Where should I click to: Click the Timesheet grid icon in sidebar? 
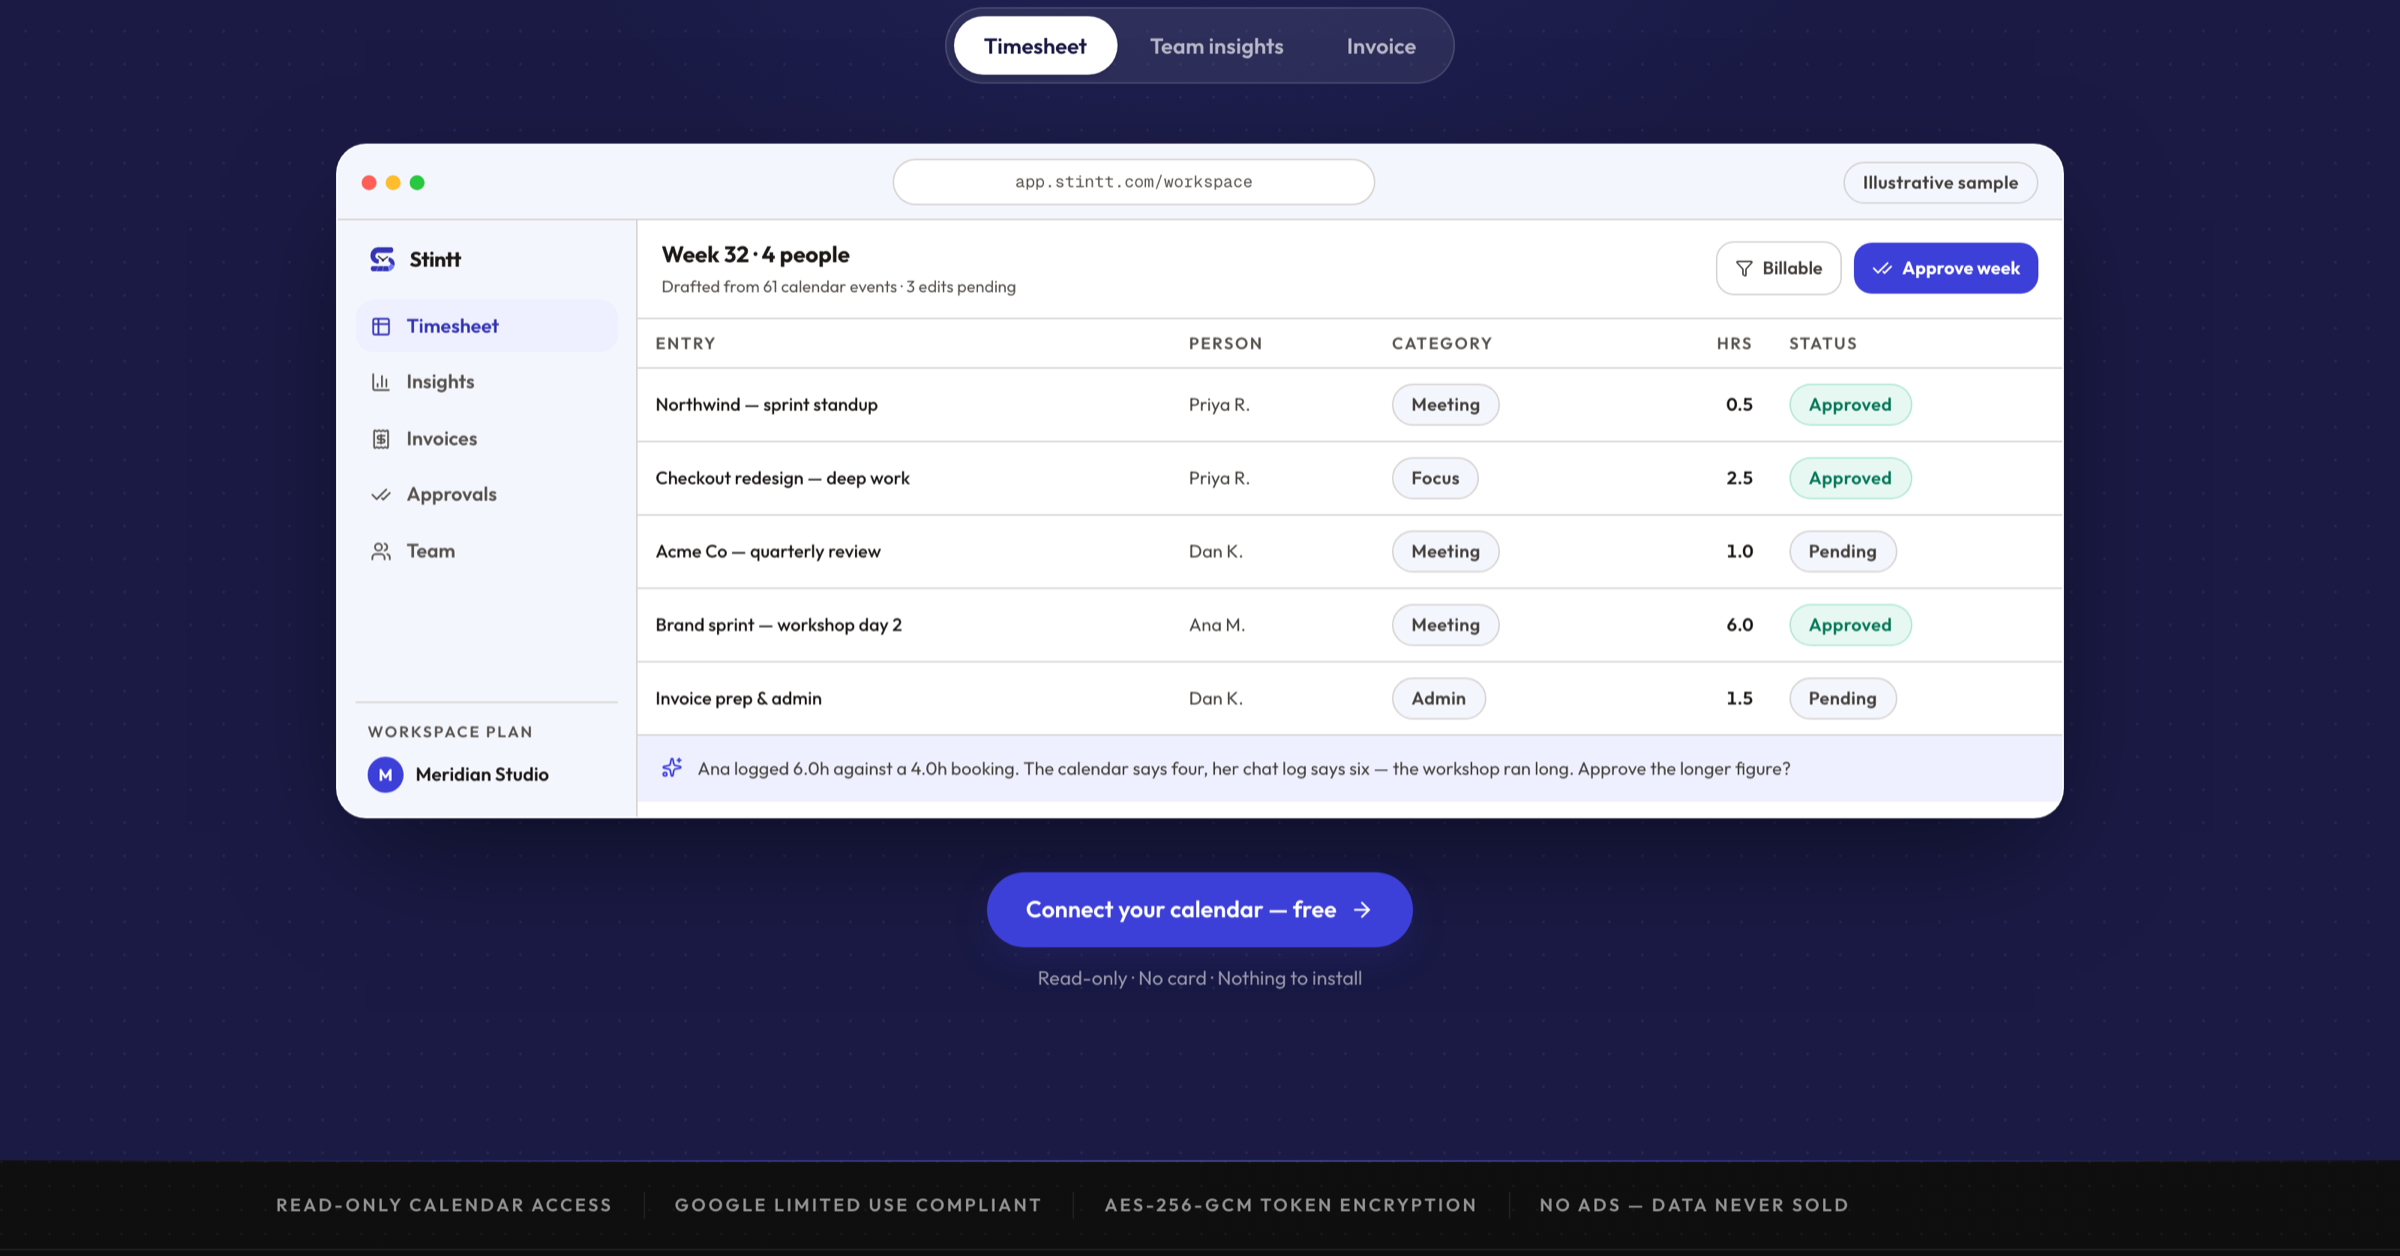point(381,326)
